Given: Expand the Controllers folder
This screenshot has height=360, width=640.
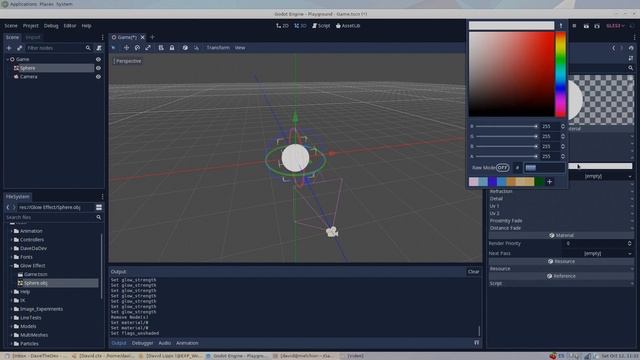Looking at the screenshot, I should [11, 240].
